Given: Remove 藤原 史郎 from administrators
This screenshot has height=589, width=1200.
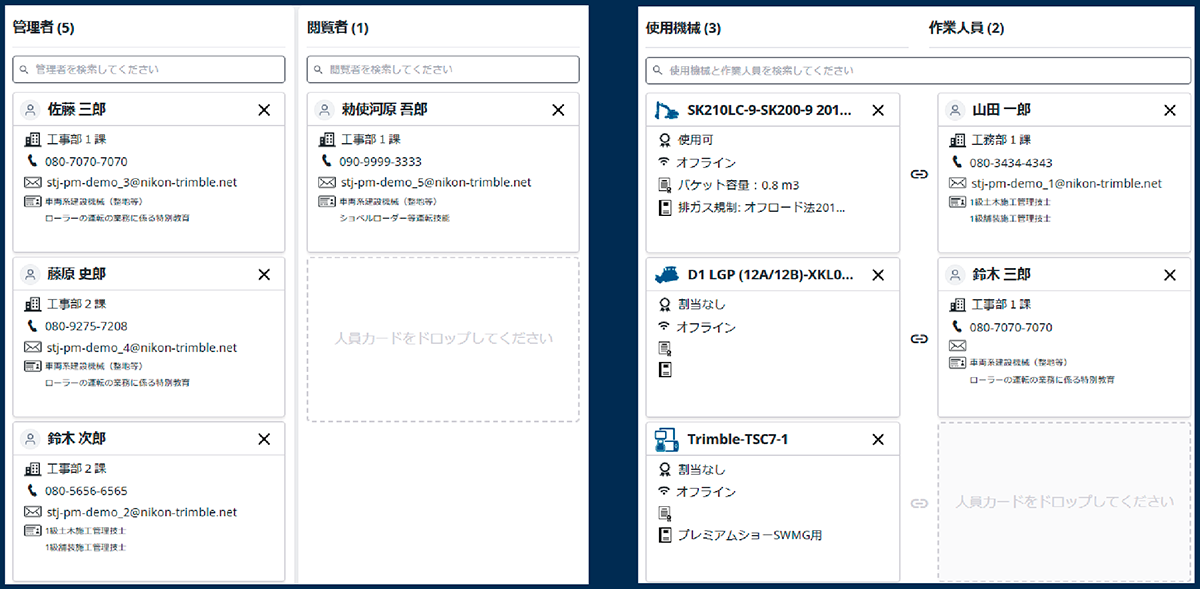Looking at the screenshot, I should 264,274.
